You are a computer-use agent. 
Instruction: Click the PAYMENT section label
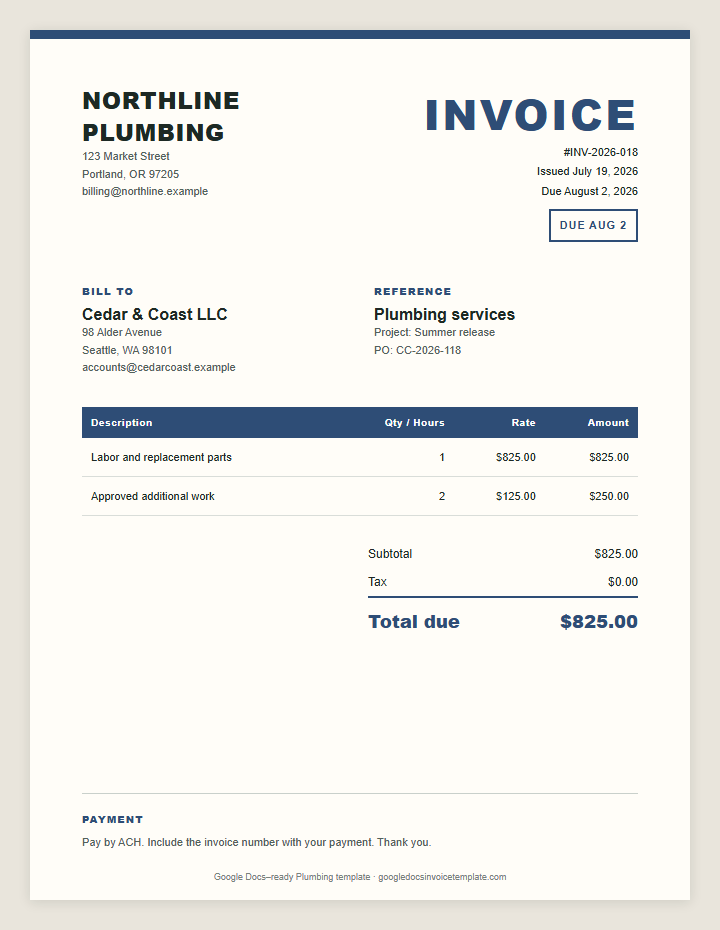pos(113,819)
